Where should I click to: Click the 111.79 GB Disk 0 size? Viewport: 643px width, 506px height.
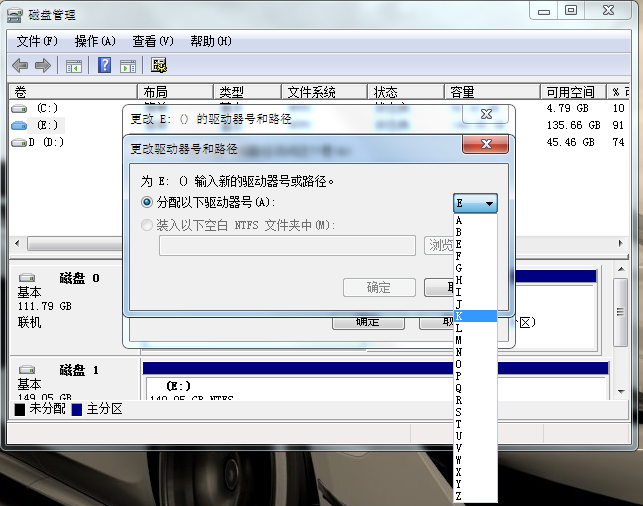[44, 306]
